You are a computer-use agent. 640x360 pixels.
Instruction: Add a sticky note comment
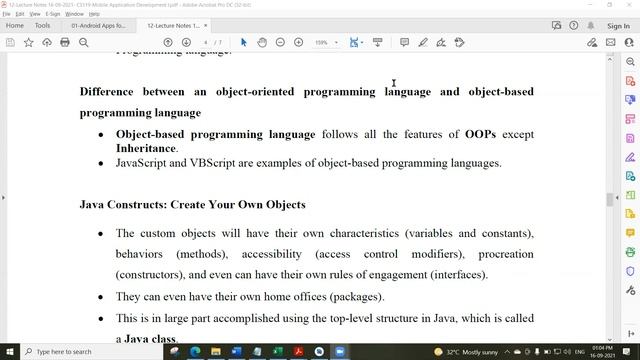pyautogui.click(x=404, y=42)
